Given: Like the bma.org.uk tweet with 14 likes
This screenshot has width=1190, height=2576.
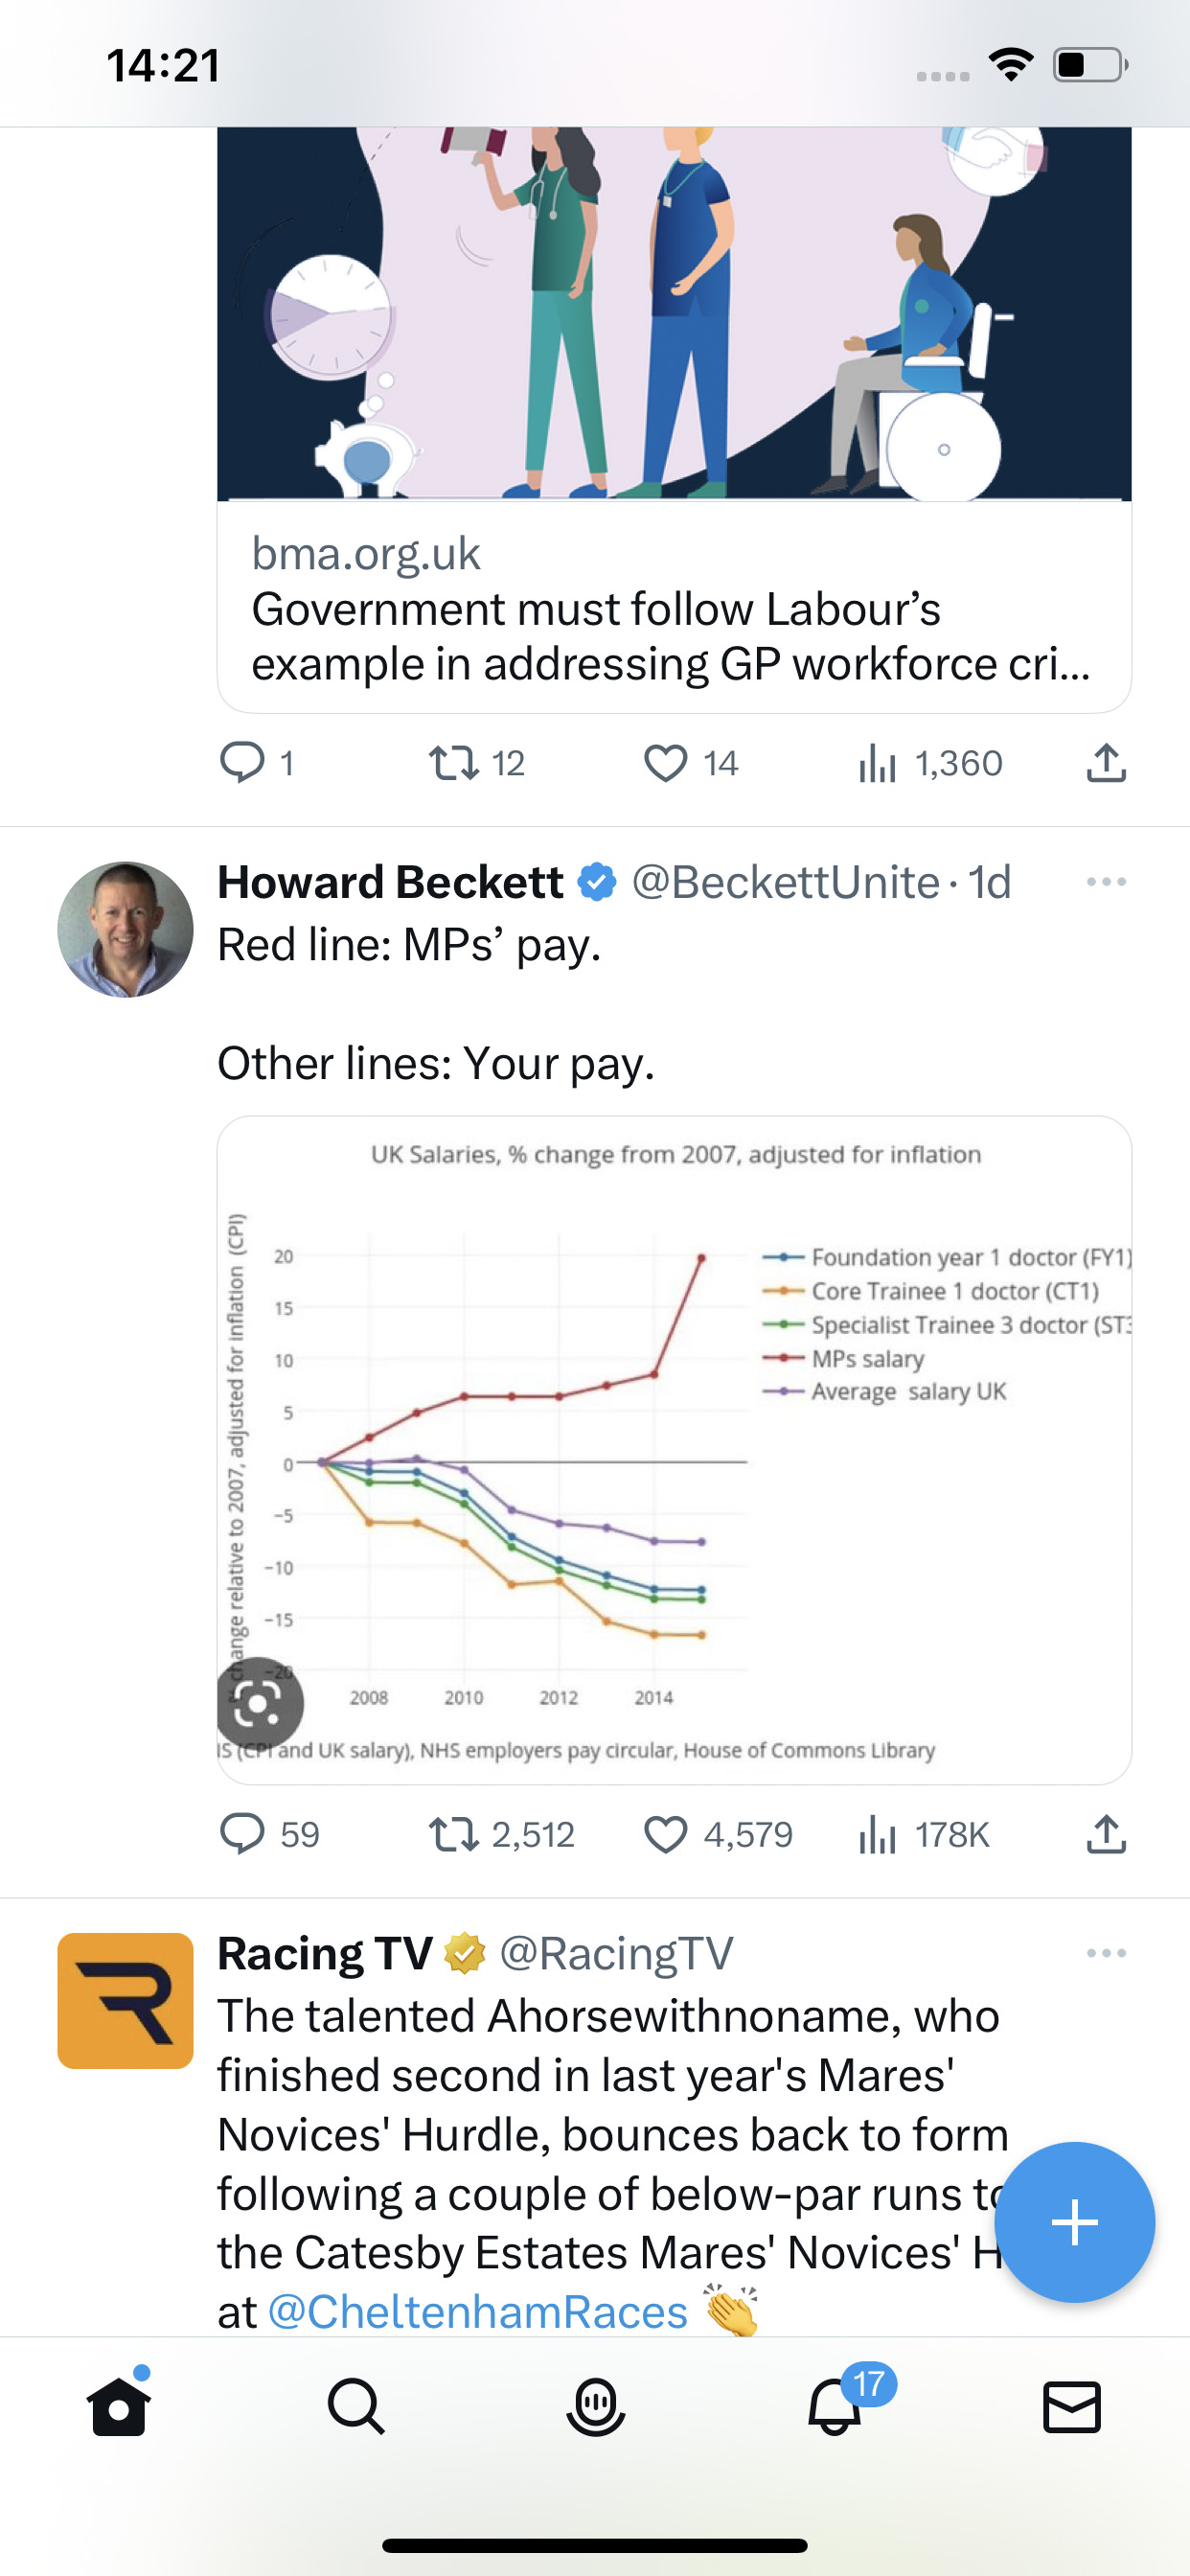Looking at the screenshot, I should coord(665,764).
